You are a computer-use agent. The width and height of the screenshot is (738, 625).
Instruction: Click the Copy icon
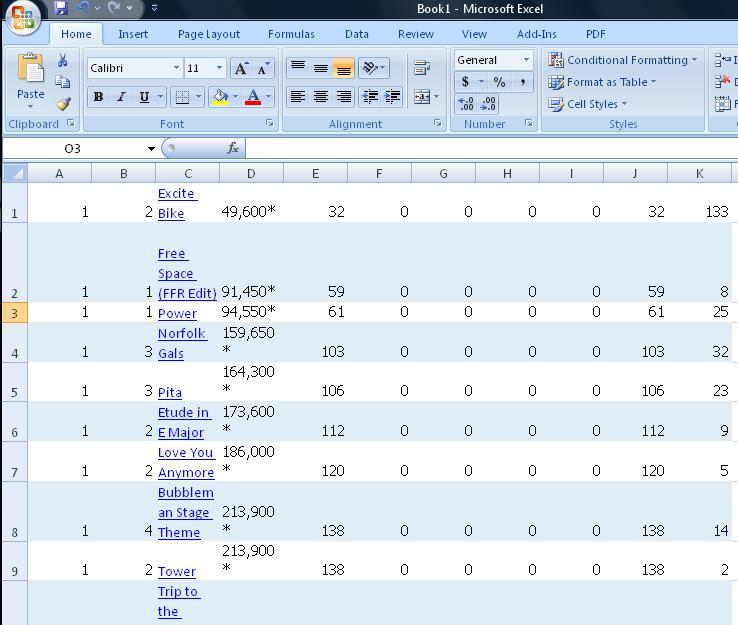pyautogui.click(x=63, y=82)
